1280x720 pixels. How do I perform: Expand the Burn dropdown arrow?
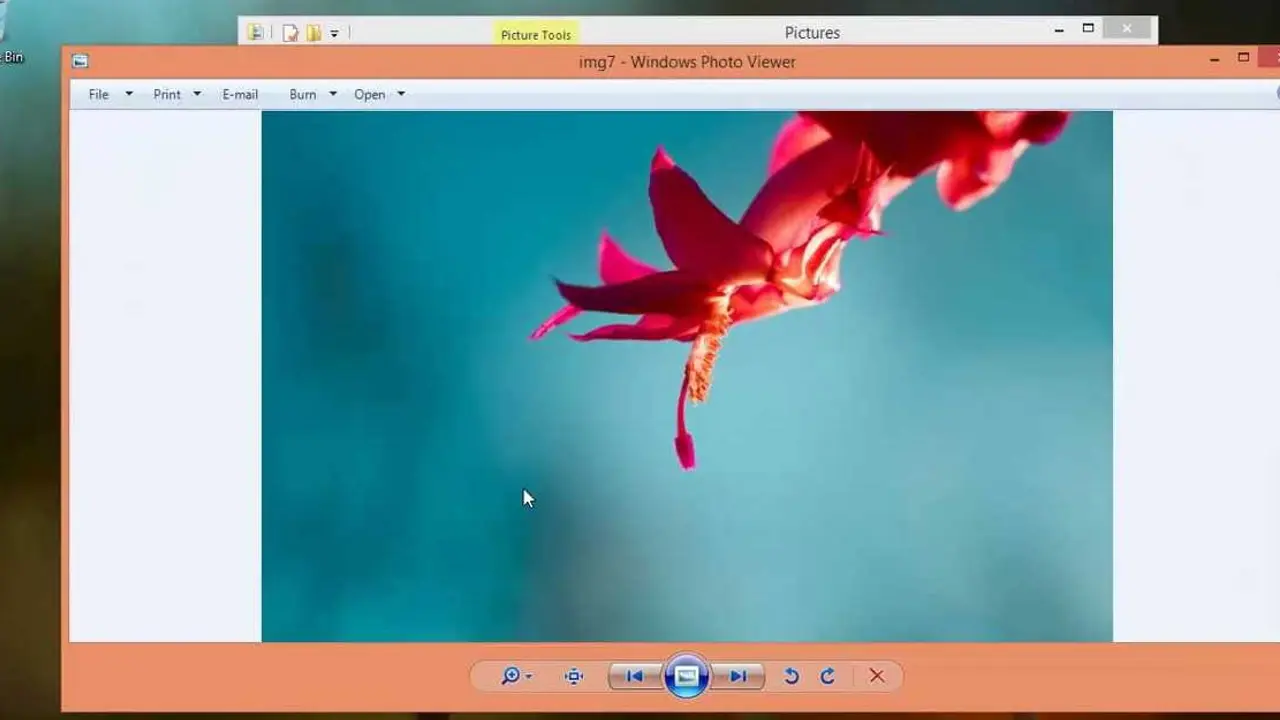point(333,94)
